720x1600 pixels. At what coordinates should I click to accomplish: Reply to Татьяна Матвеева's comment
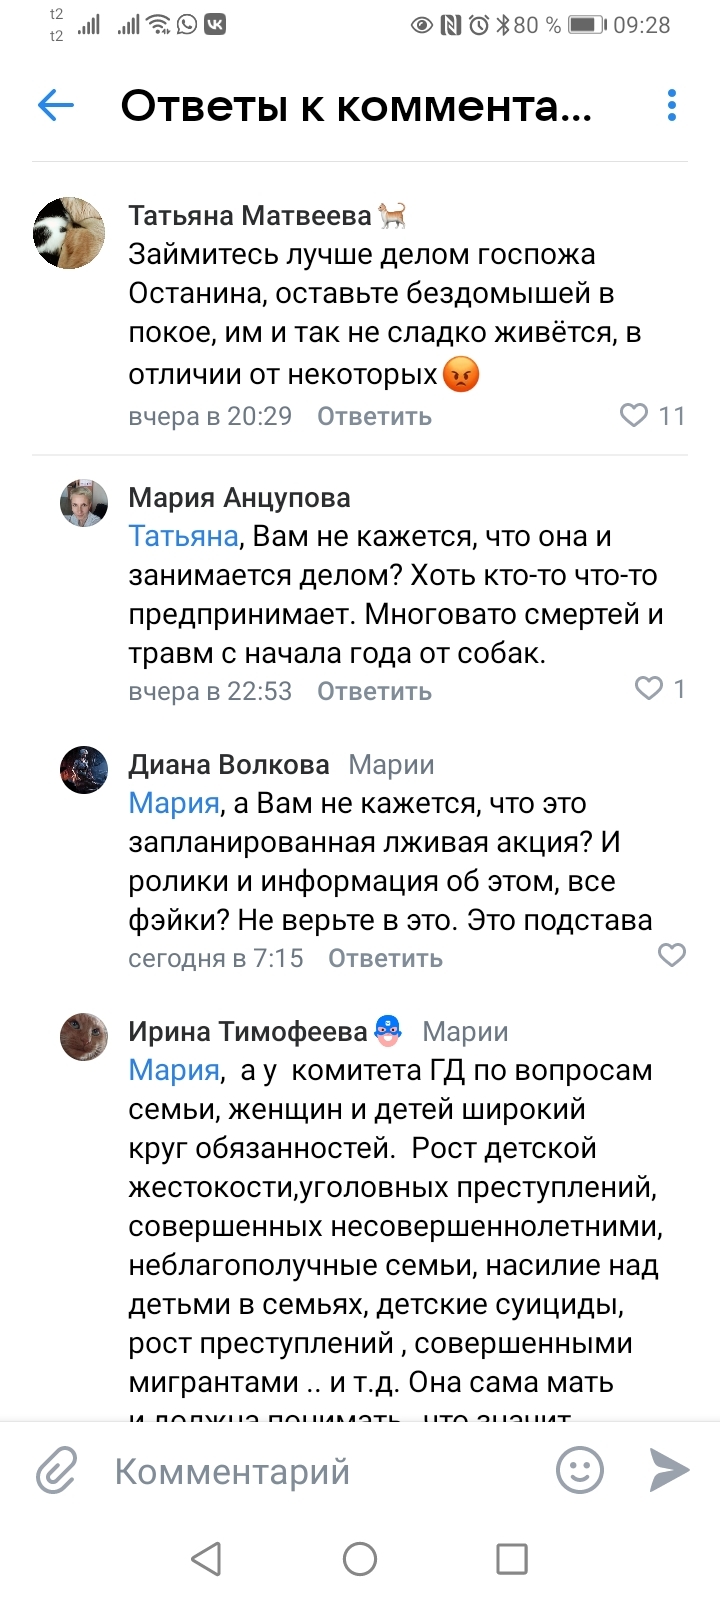374,416
